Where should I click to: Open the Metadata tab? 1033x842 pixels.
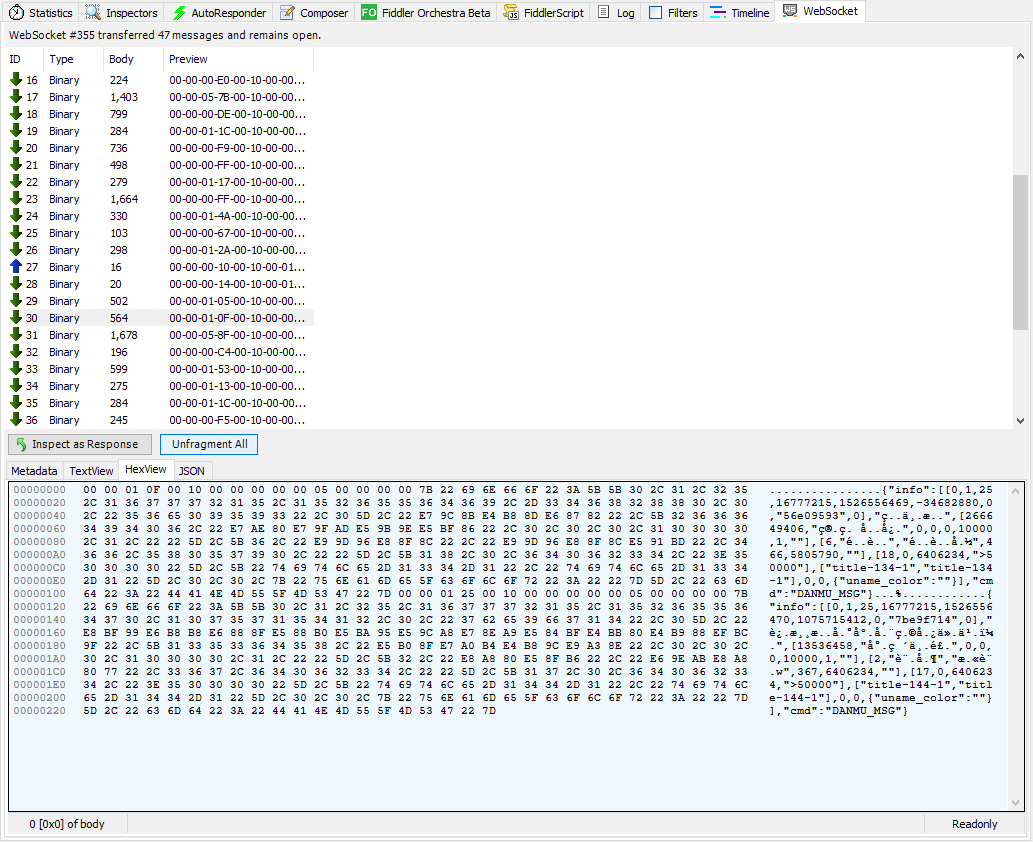(x=35, y=470)
